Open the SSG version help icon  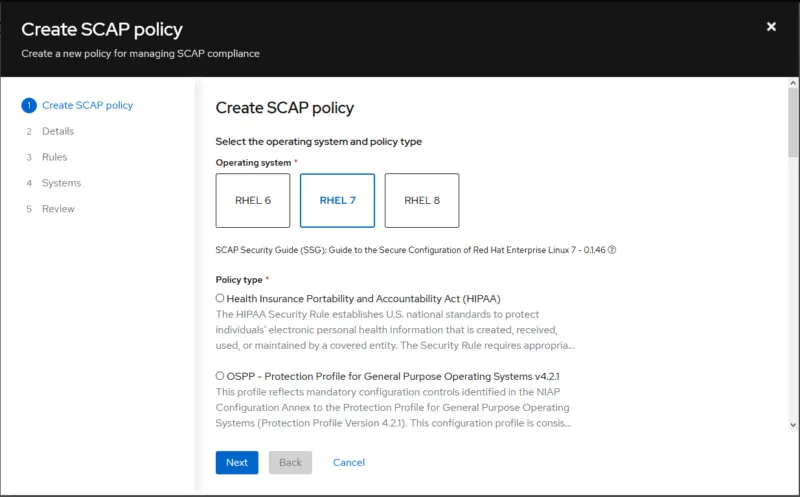(x=612, y=250)
